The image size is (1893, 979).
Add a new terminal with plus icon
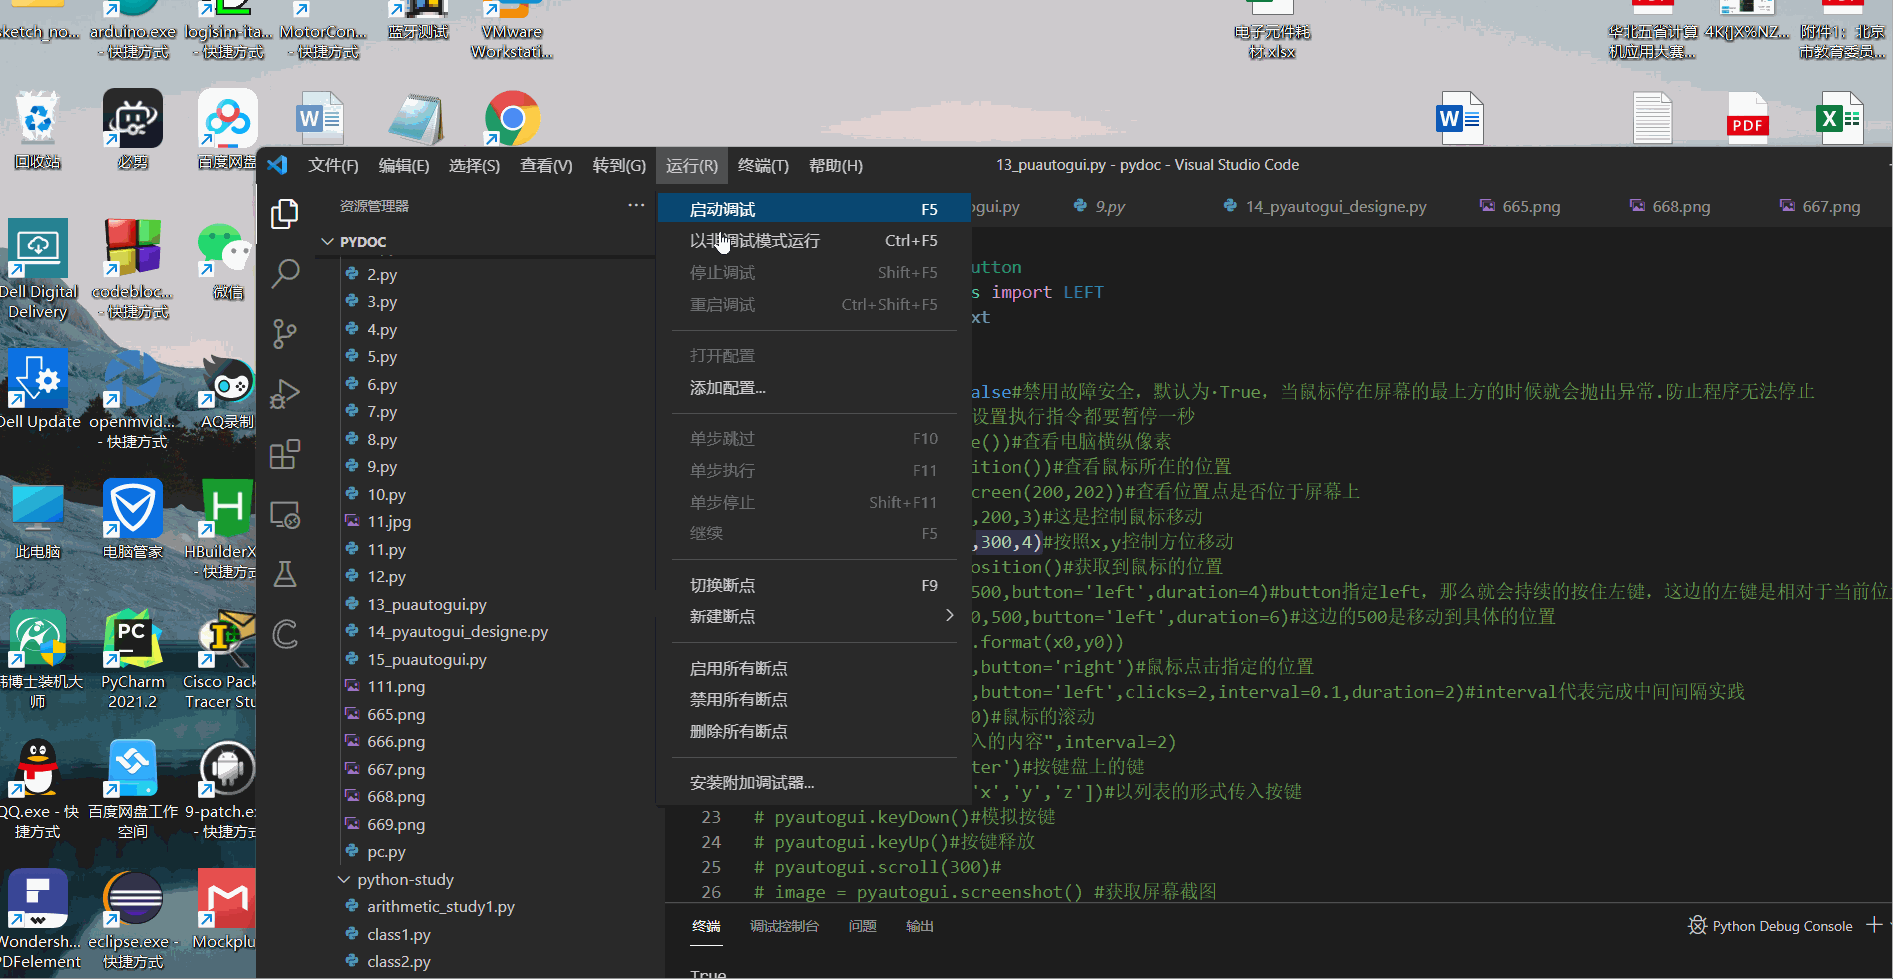1873,926
